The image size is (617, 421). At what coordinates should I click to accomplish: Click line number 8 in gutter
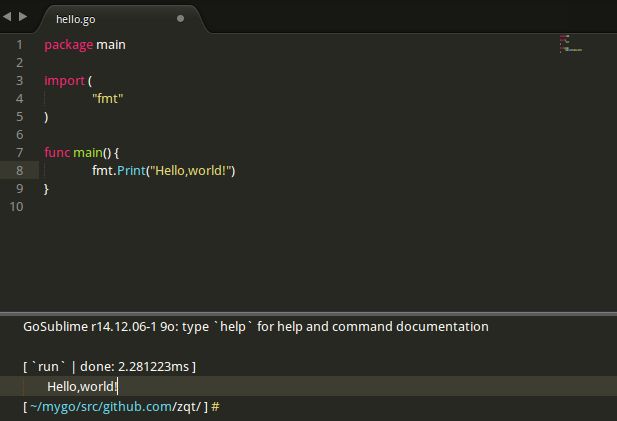click(19, 171)
